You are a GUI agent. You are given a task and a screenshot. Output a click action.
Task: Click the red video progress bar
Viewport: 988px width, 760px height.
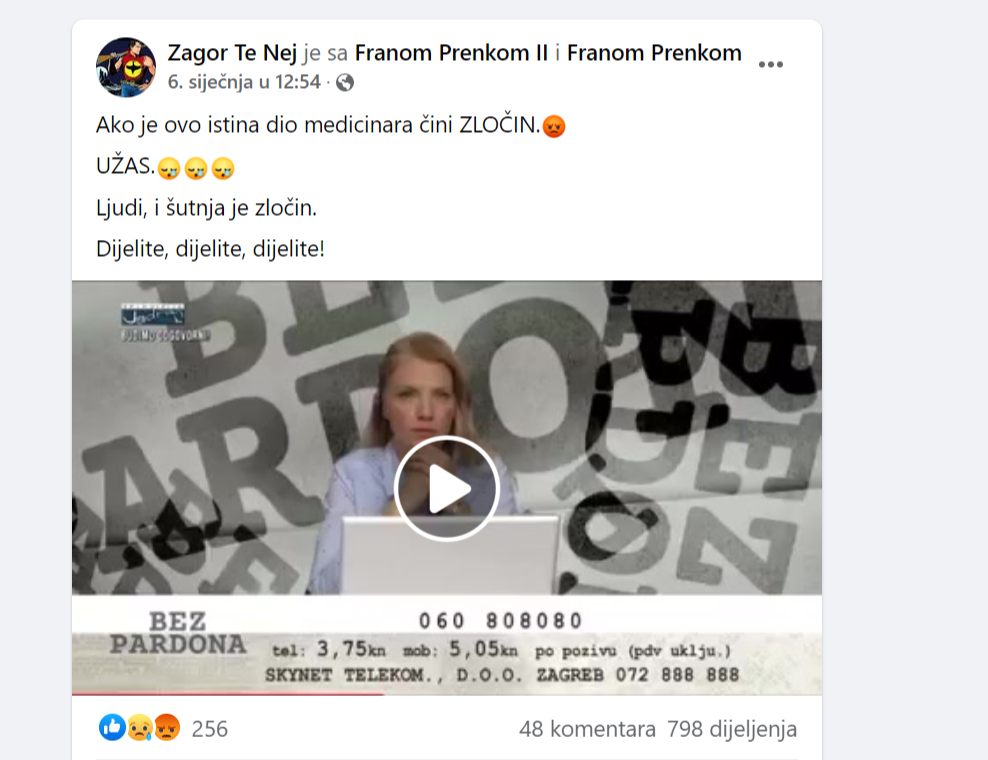[228, 693]
